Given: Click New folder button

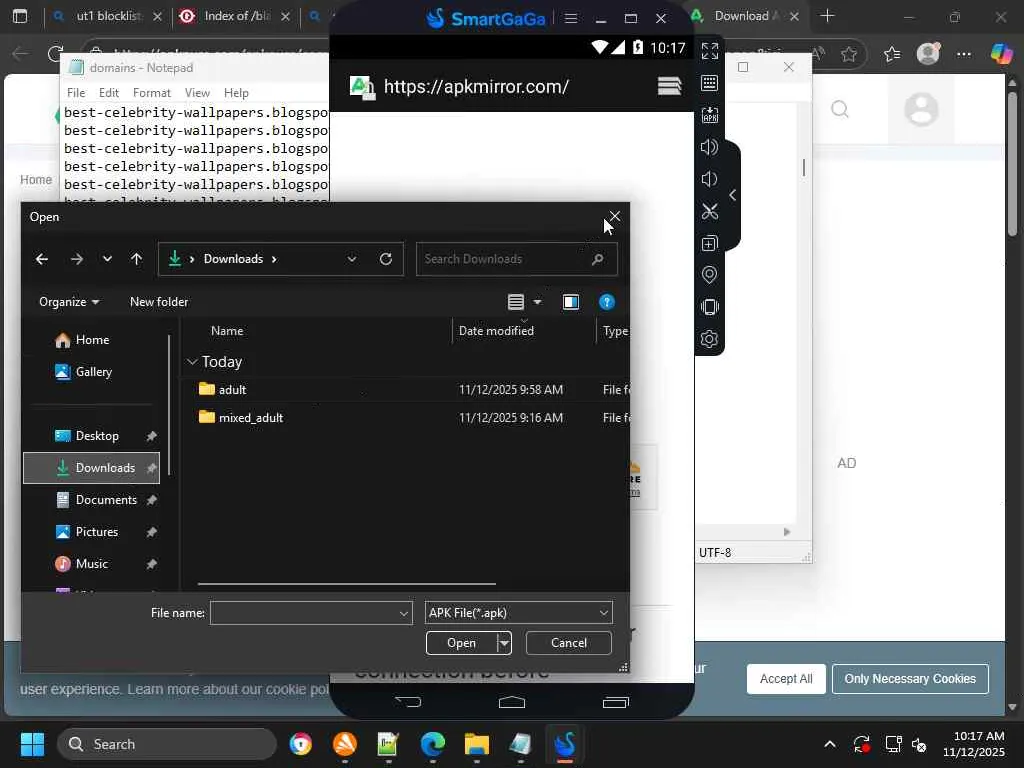Looking at the screenshot, I should click(159, 302).
